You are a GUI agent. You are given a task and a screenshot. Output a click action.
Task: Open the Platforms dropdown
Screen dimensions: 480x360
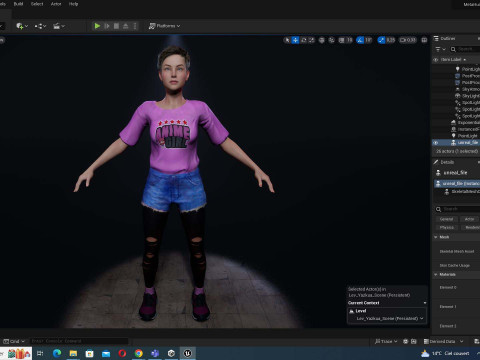coord(164,26)
